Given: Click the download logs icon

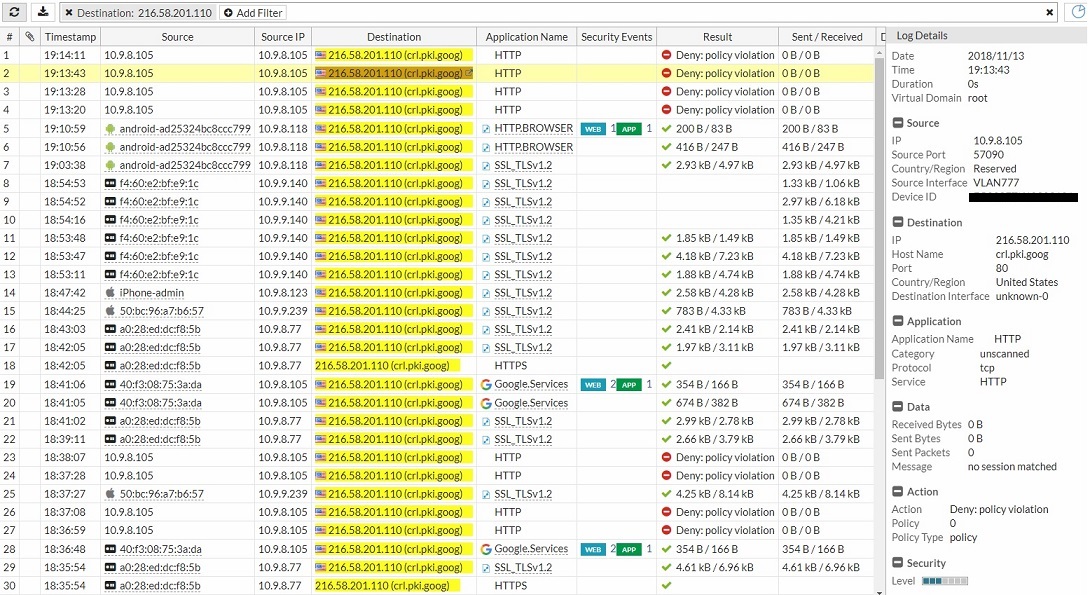Looking at the screenshot, I should (x=43, y=12).
